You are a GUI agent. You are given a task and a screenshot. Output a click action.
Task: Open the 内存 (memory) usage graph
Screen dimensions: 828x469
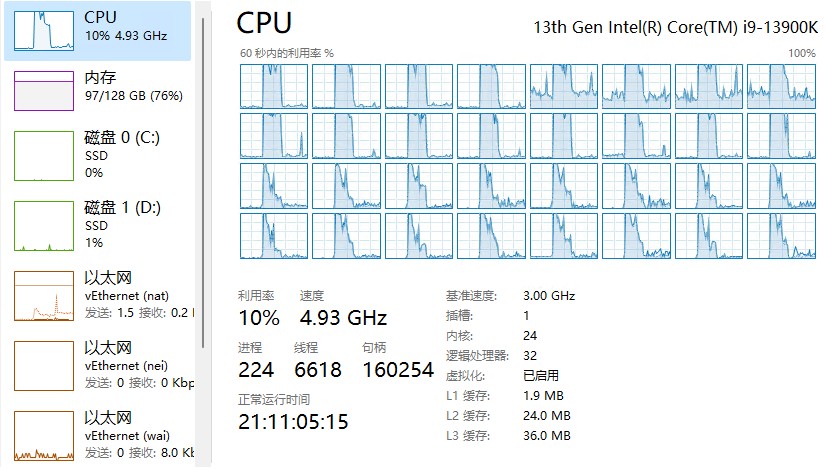point(44,90)
